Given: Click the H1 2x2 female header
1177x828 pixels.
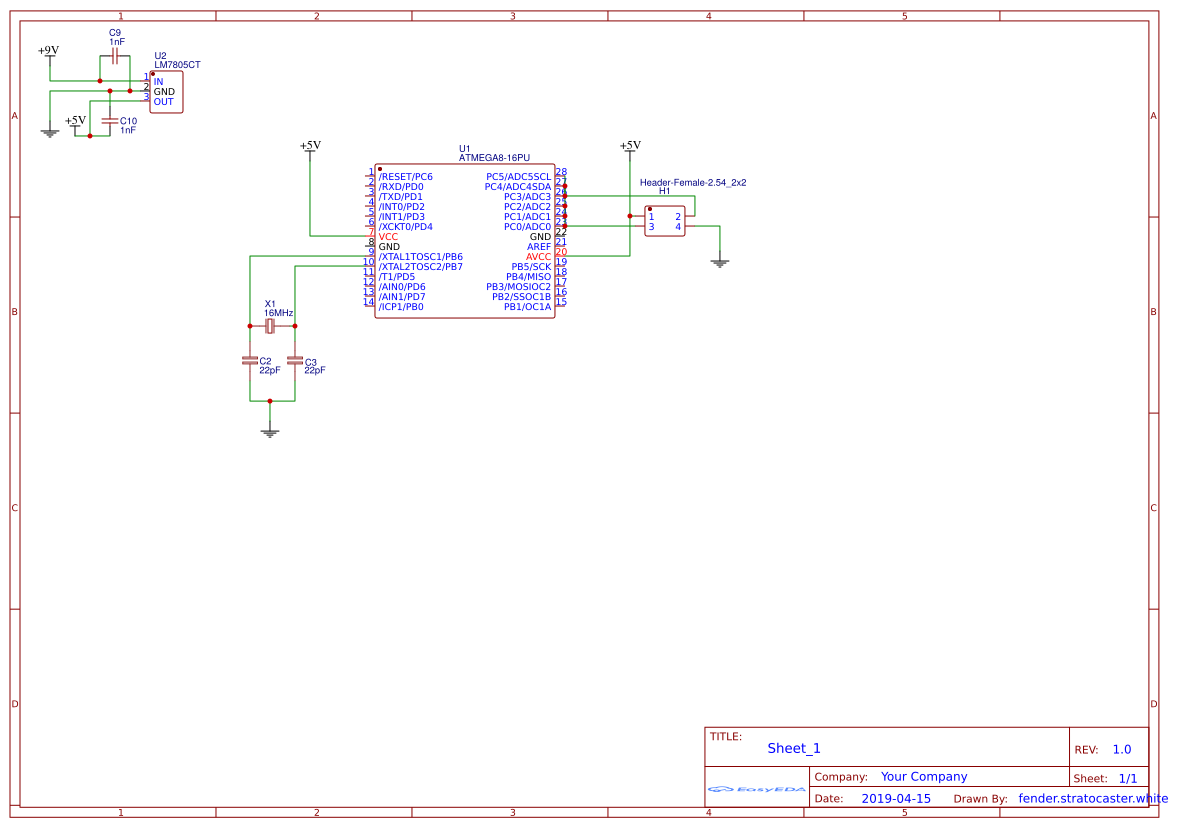Looking at the screenshot, I should click(x=664, y=221).
